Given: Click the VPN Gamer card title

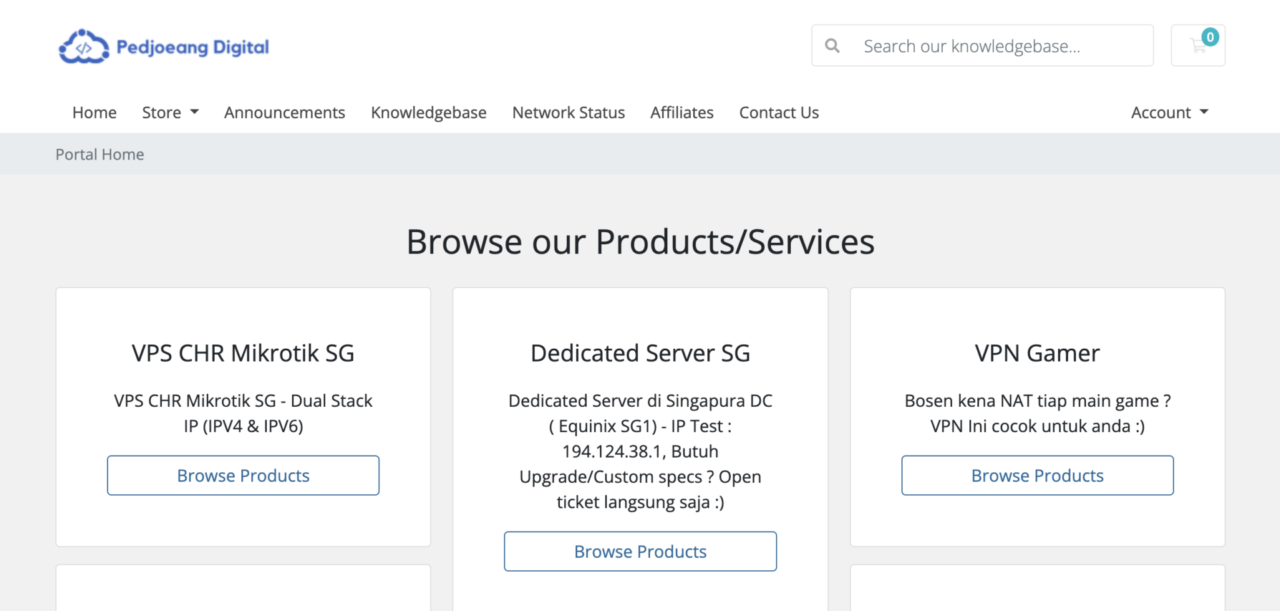Looking at the screenshot, I should point(1037,353).
